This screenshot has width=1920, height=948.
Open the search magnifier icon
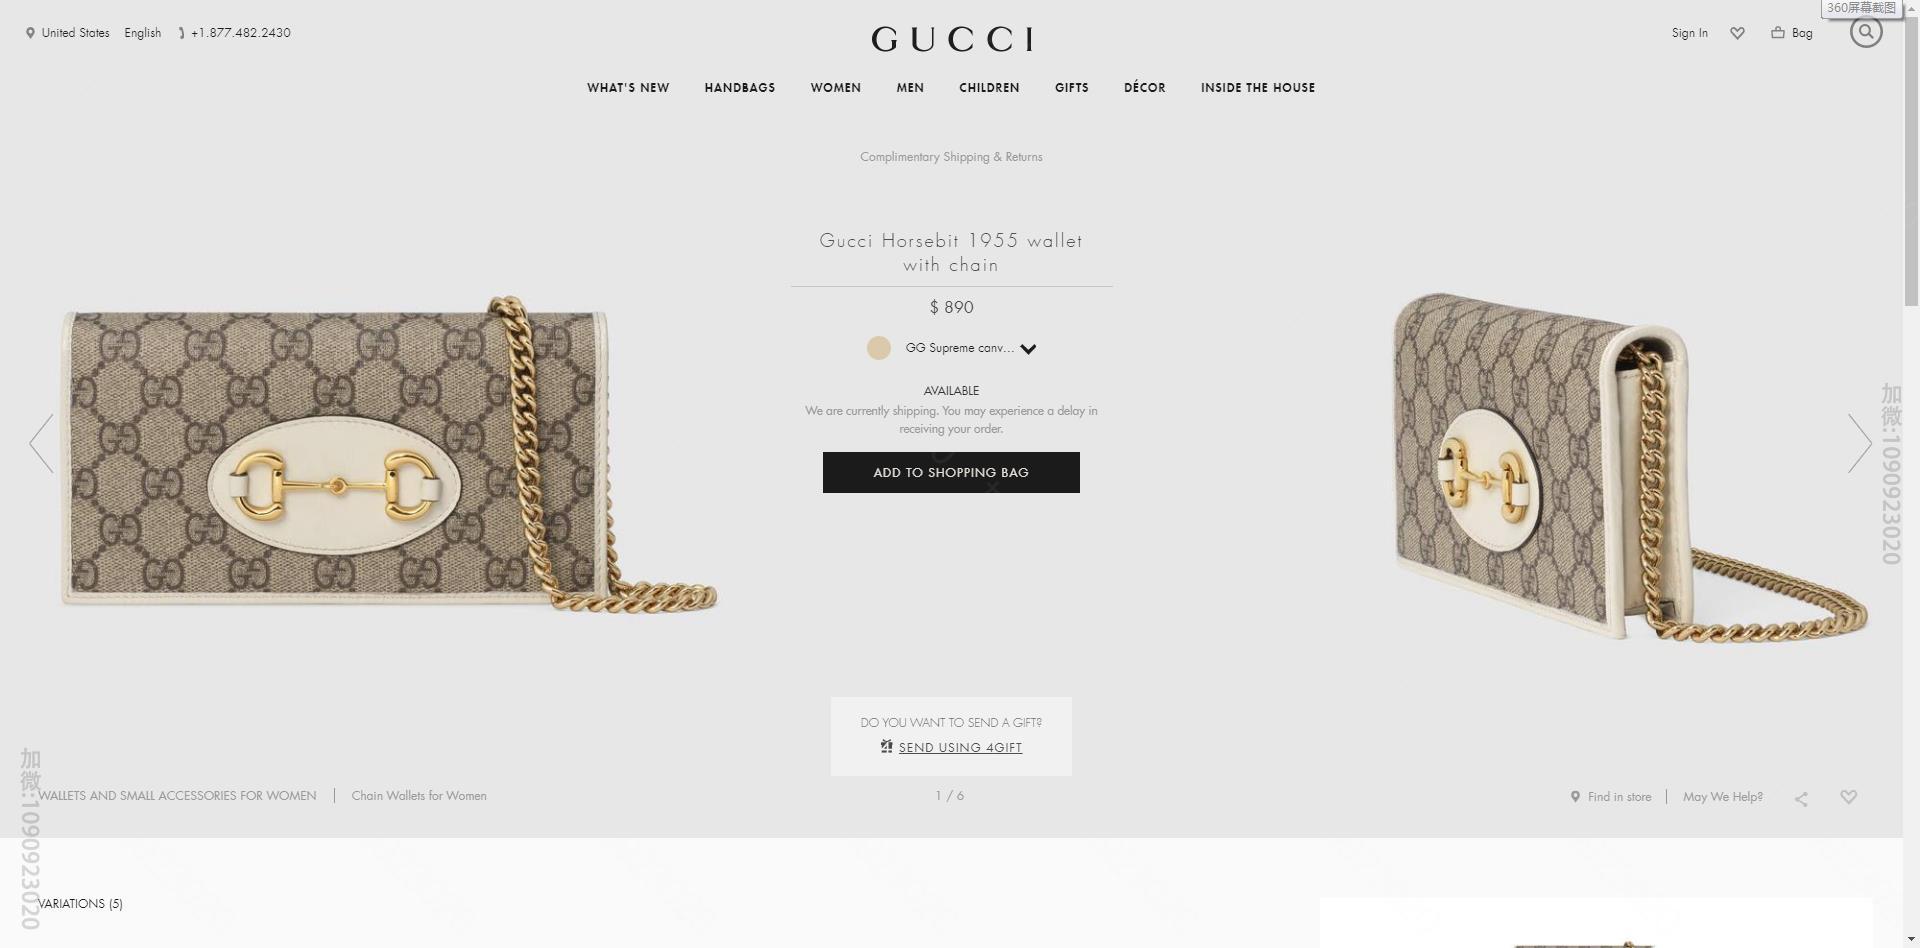coord(1866,32)
